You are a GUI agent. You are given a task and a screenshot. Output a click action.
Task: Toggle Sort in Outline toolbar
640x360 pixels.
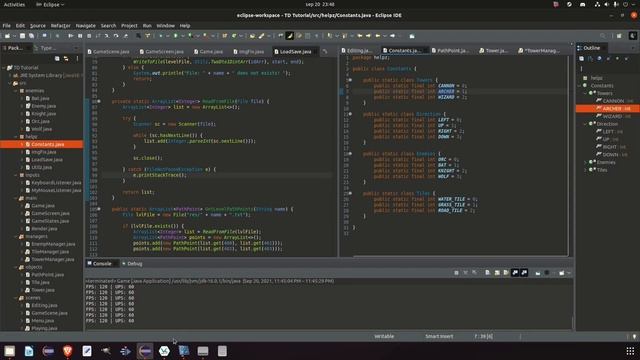coord(590,59)
